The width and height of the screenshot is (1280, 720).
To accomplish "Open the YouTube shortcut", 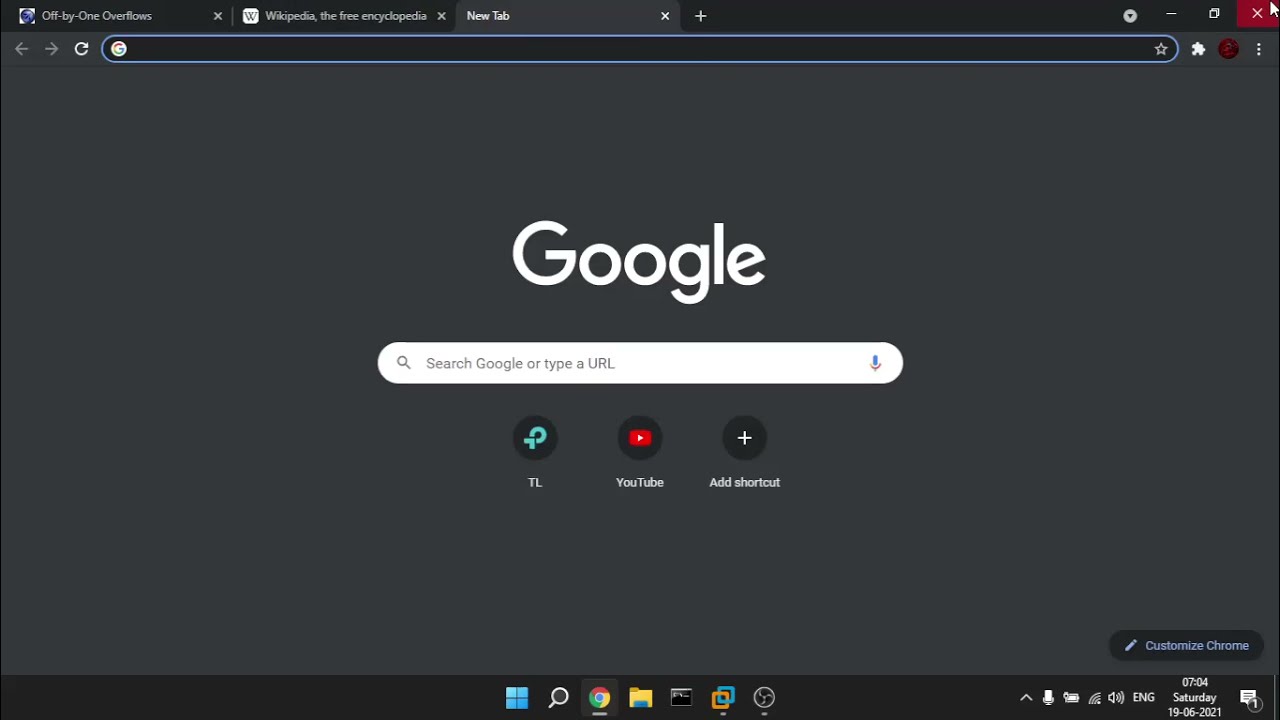I will point(640,452).
